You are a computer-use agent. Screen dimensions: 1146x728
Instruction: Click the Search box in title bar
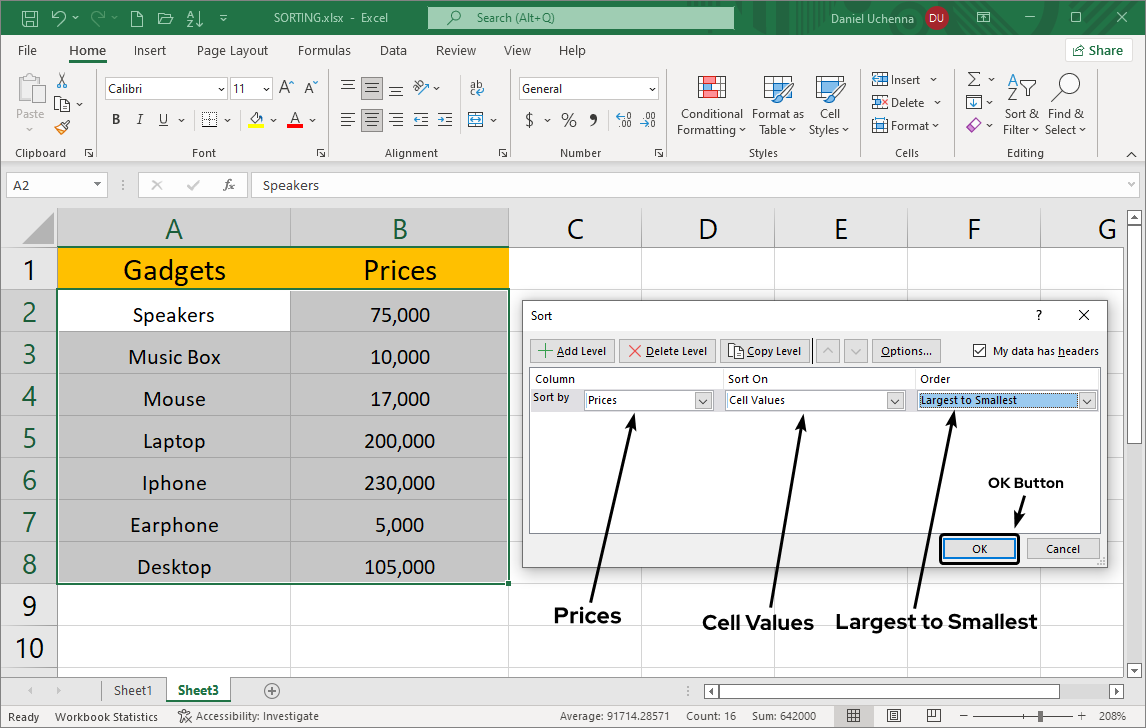581,18
